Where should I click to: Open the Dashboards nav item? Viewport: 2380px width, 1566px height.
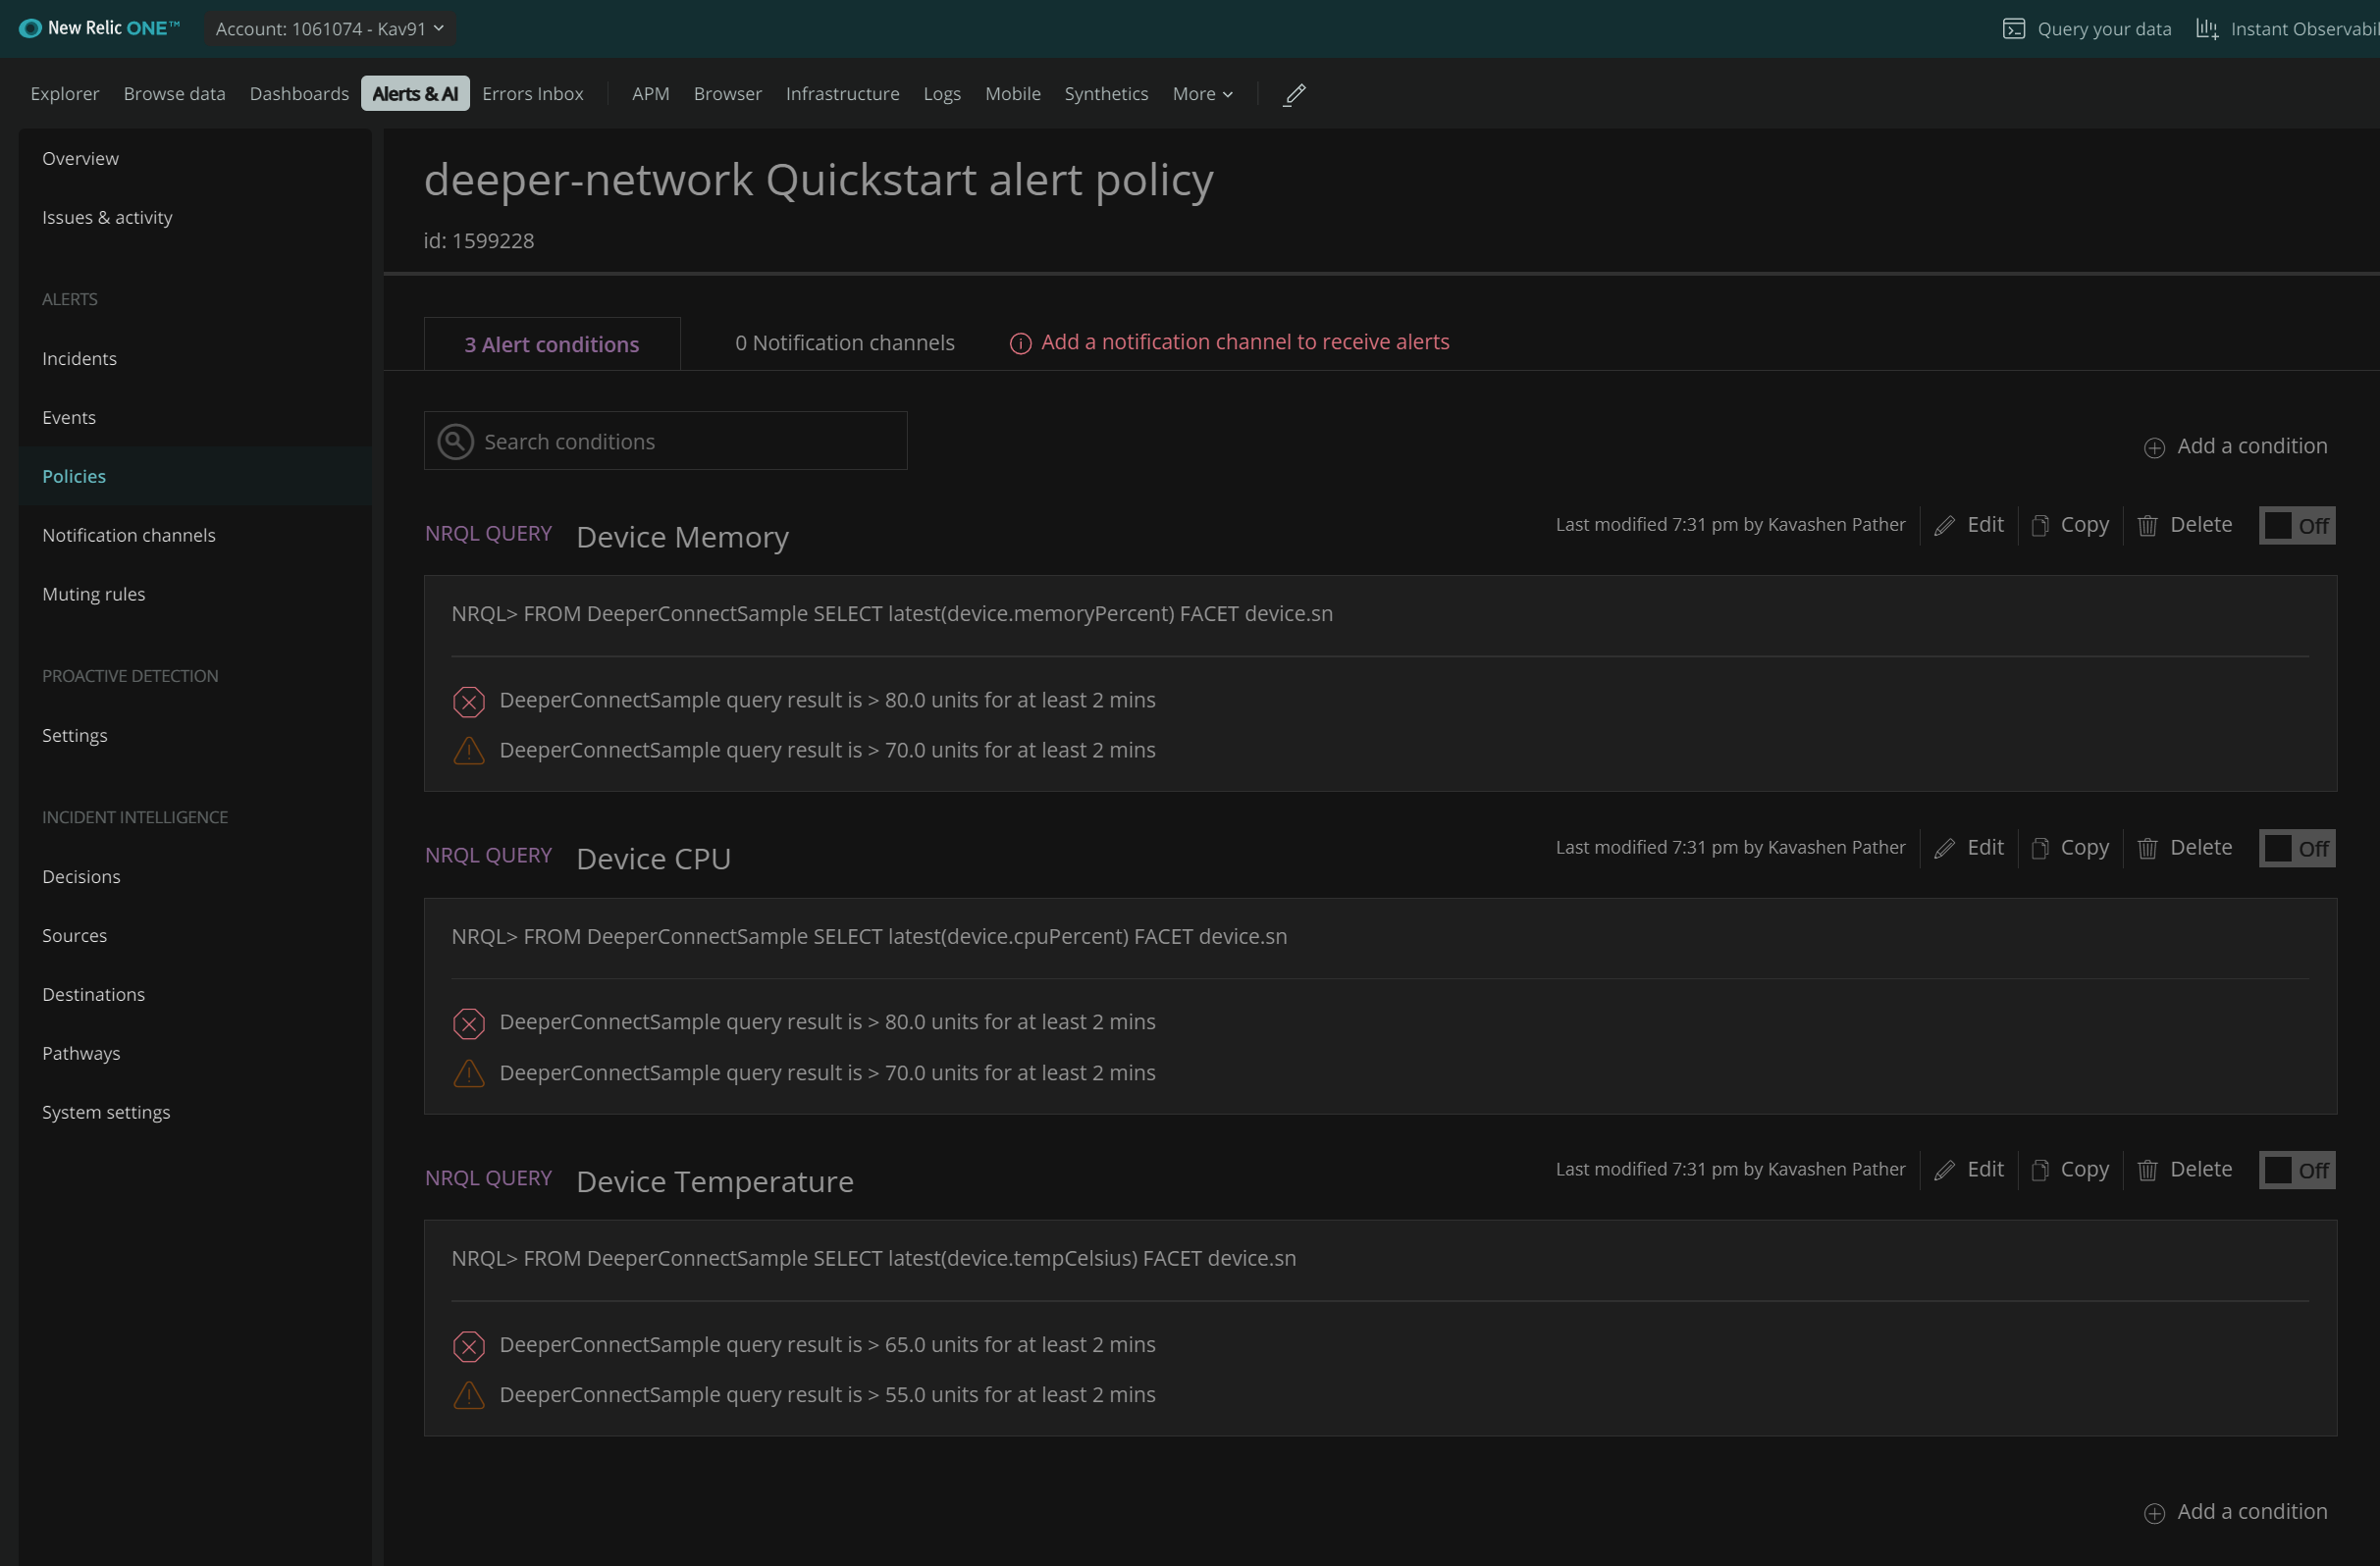[x=299, y=94]
